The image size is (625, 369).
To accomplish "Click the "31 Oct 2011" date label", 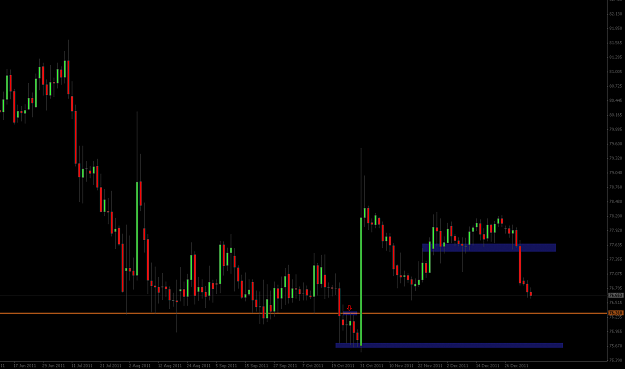I will point(372,365).
